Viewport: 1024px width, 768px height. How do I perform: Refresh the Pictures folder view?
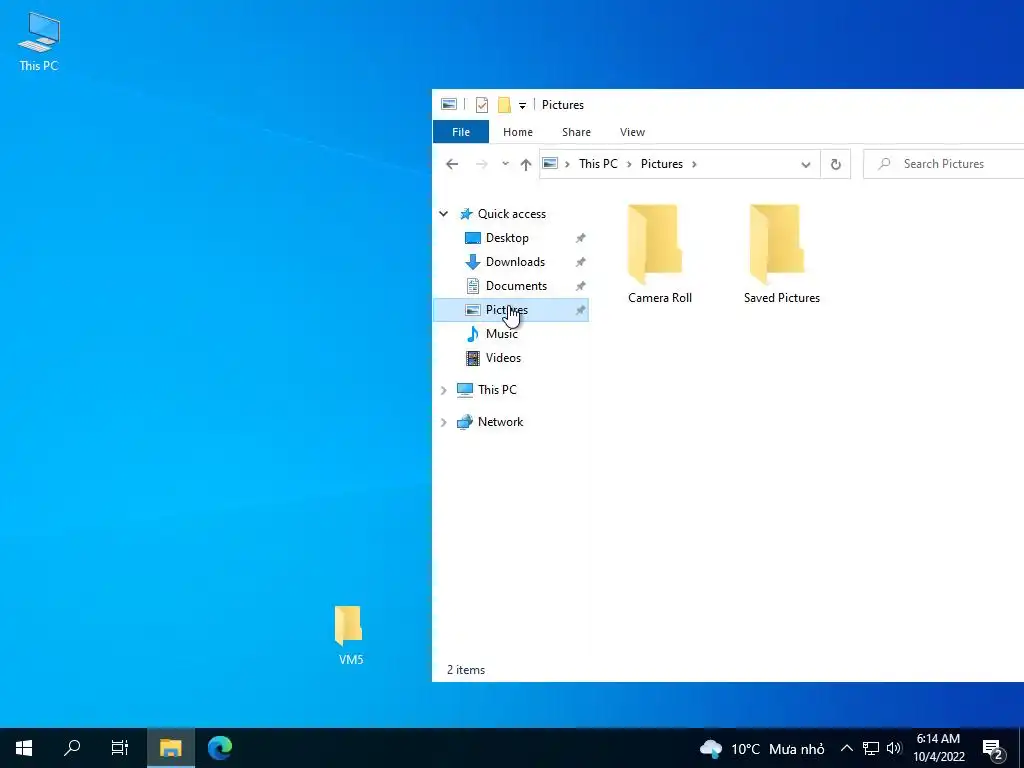pos(835,164)
